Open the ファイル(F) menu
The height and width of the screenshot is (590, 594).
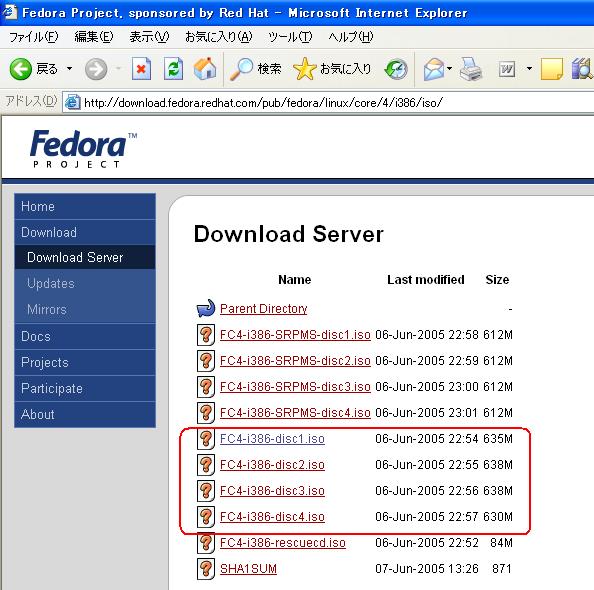(x=33, y=37)
